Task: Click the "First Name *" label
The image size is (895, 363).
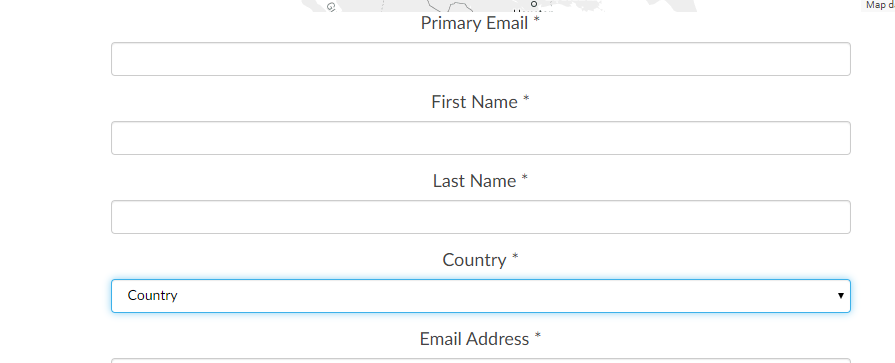Action: coord(480,102)
